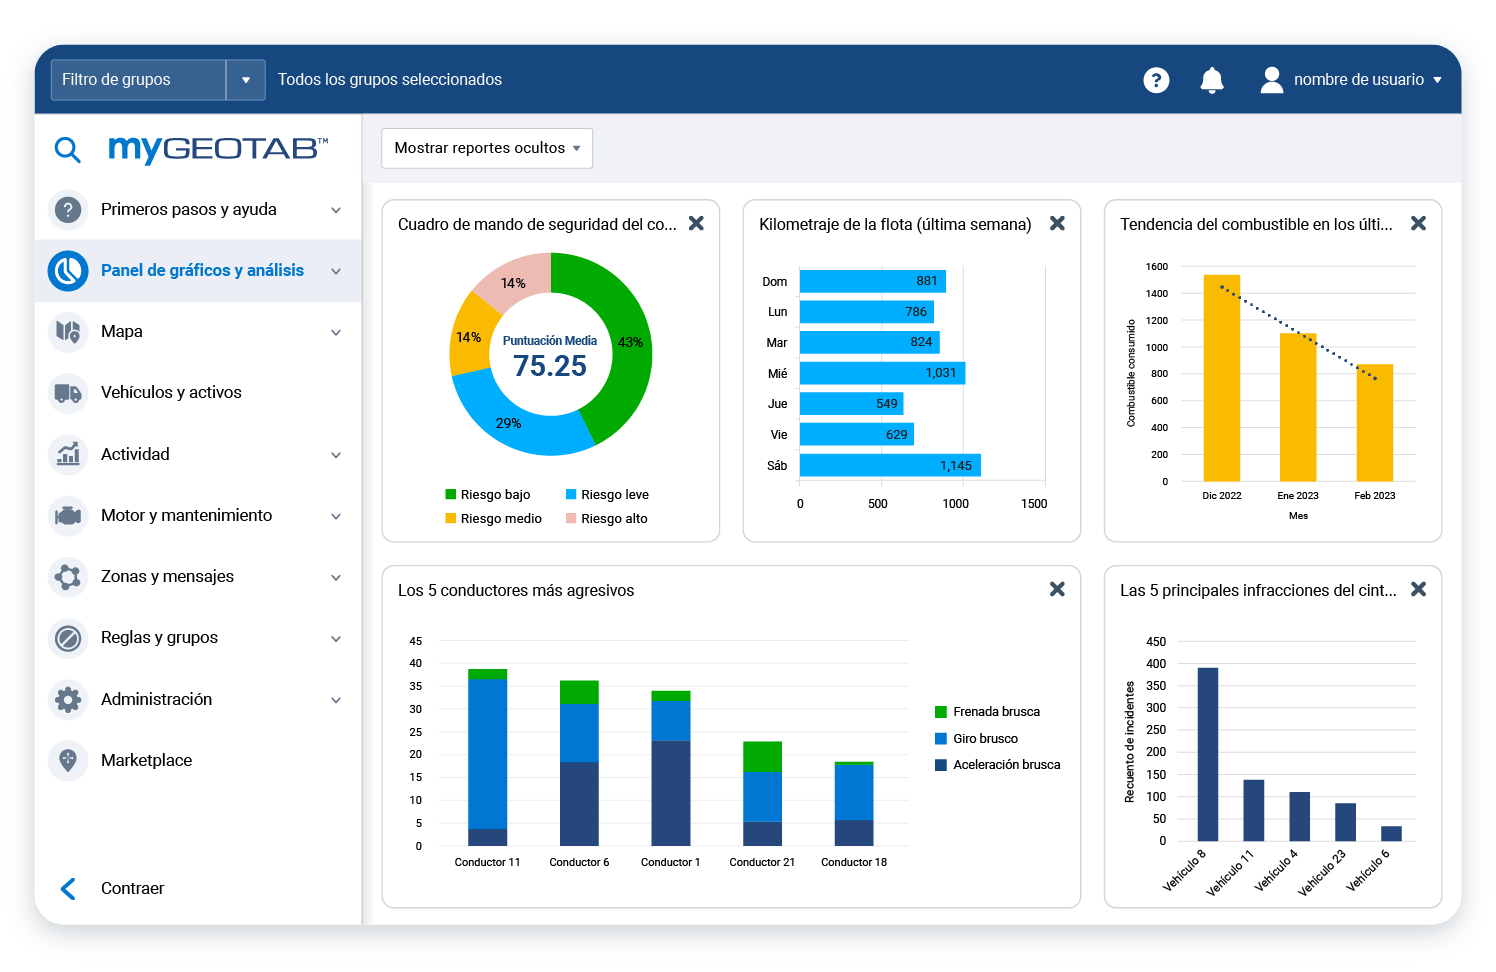Select Reglas y grupos in the sidebar
This screenshot has height=972, width=1496.
pos(159,638)
